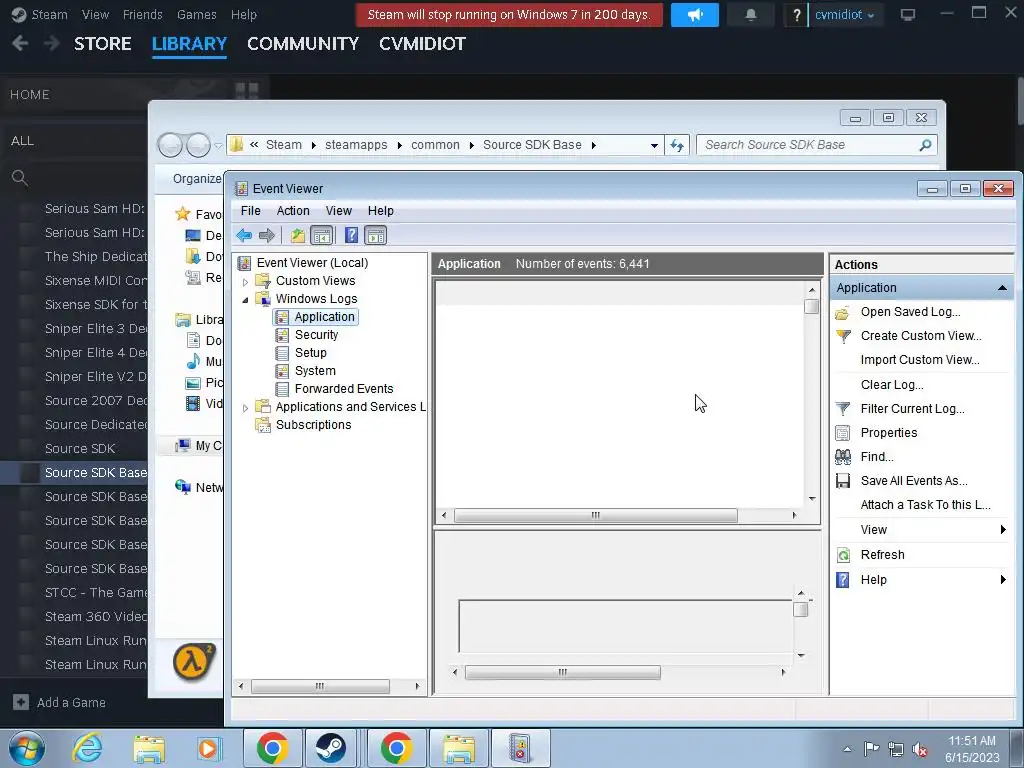Click the Up one level folder icon
The width and height of the screenshot is (1024, 768).
(x=298, y=235)
